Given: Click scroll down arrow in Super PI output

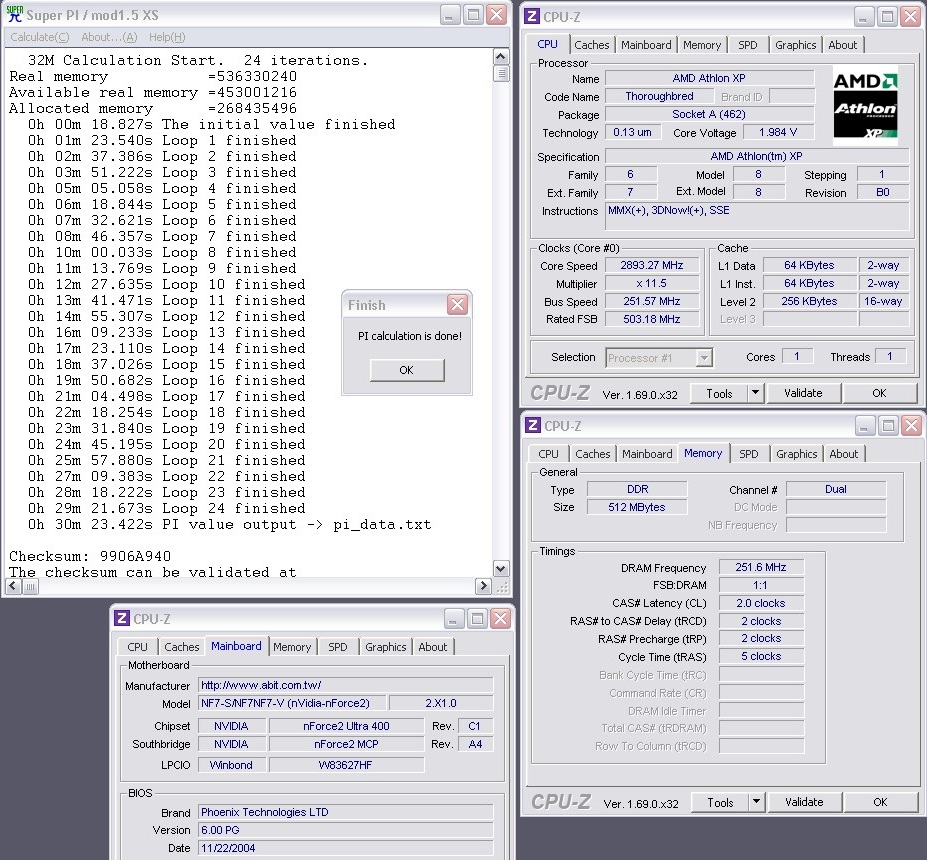Looking at the screenshot, I should 501,569.
